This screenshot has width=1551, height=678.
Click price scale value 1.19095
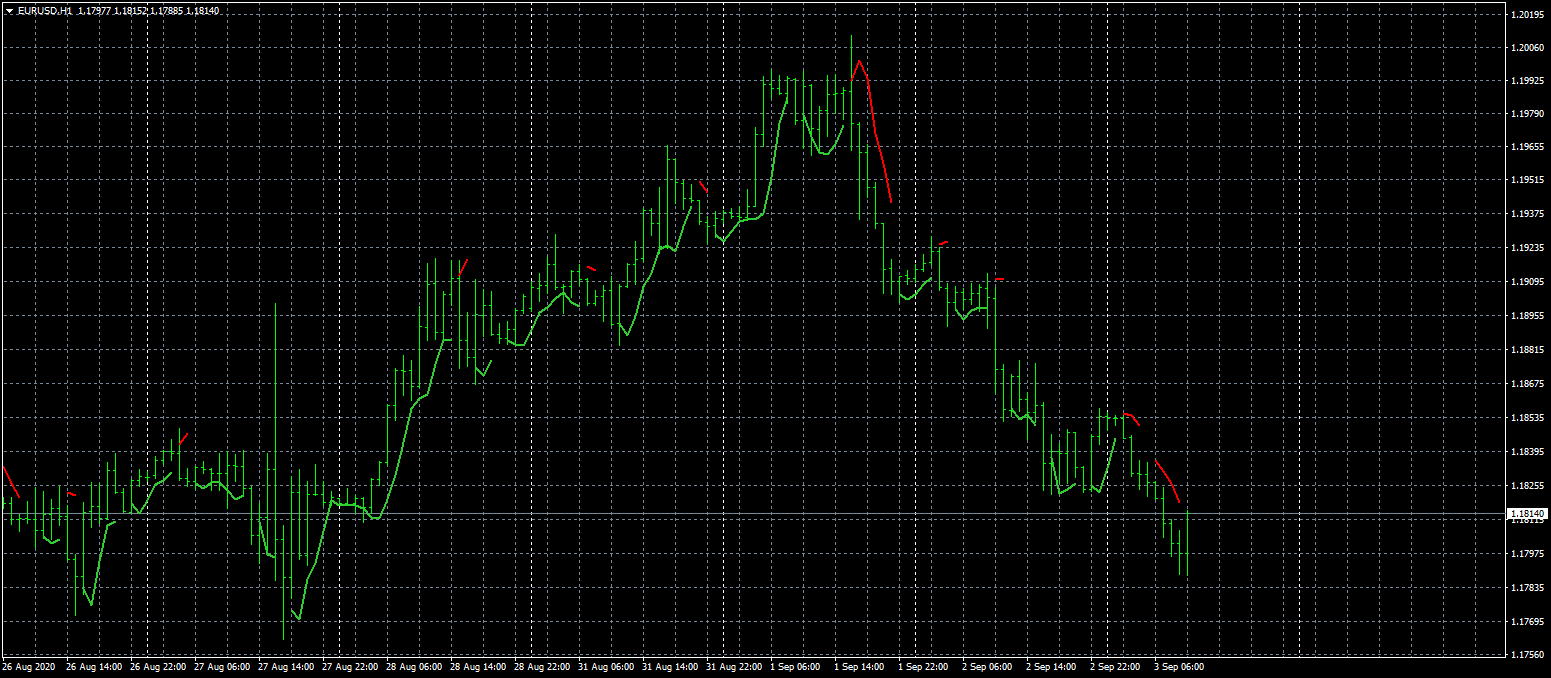[1530, 284]
